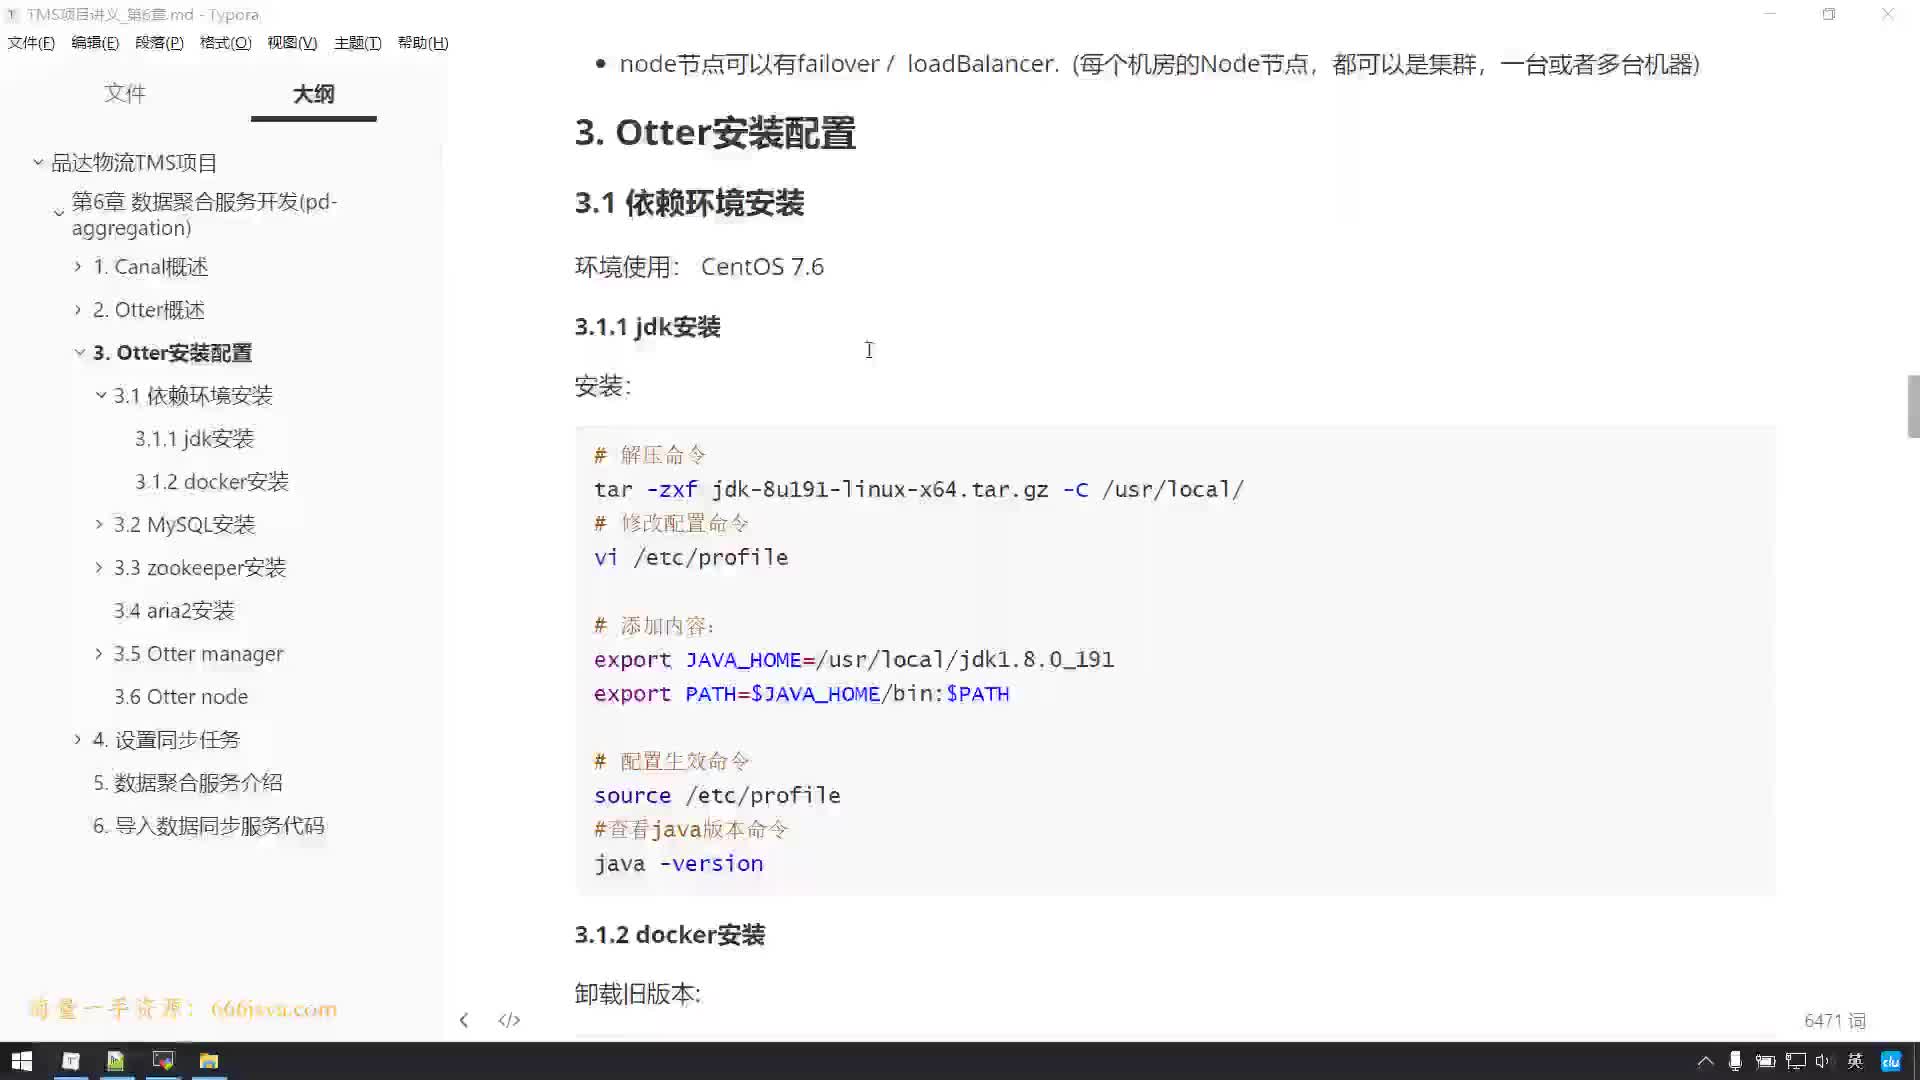
Task: Click the microphone tray icon
Action: pyautogui.click(x=1735, y=1061)
